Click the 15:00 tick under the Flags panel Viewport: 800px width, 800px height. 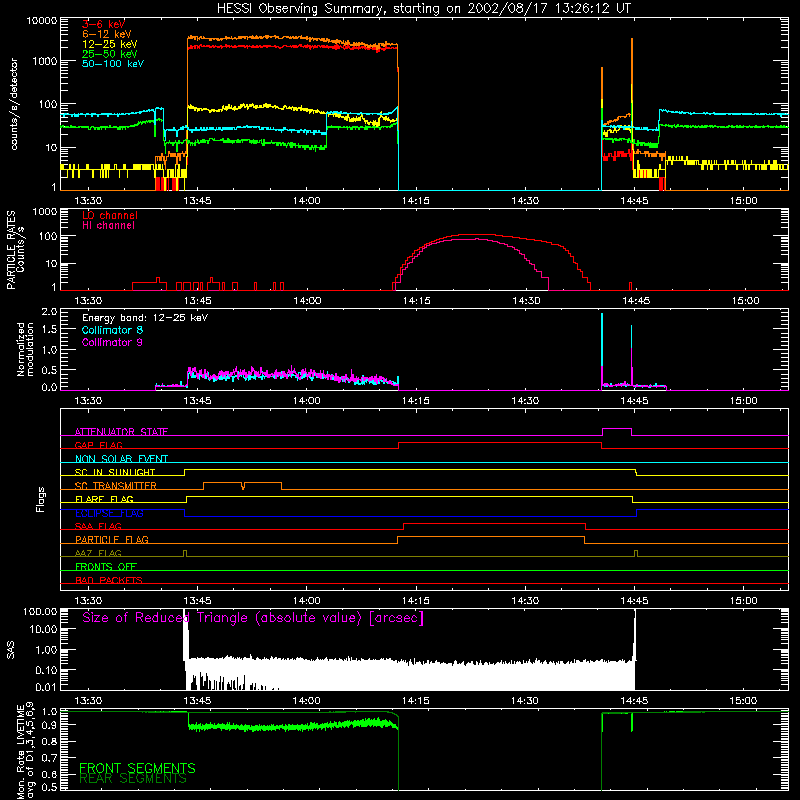tap(743, 601)
